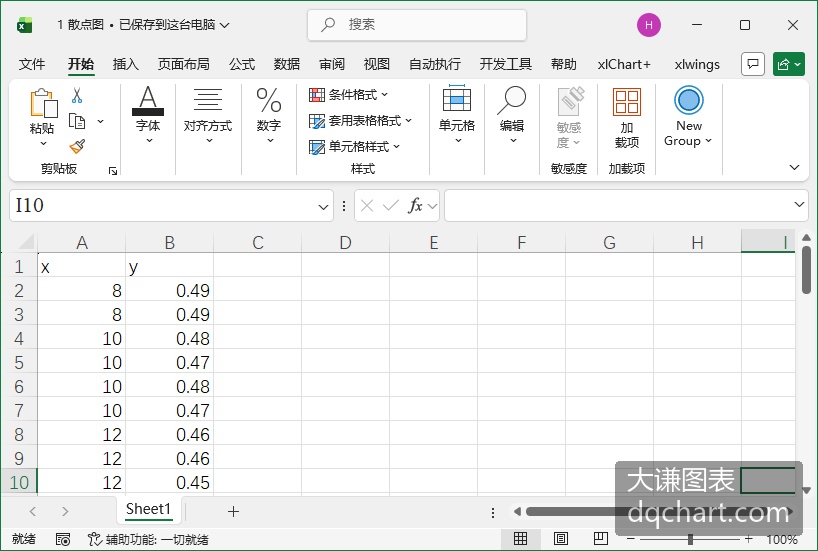
Task: Switch to Page Layout view
Action: point(561,538)
